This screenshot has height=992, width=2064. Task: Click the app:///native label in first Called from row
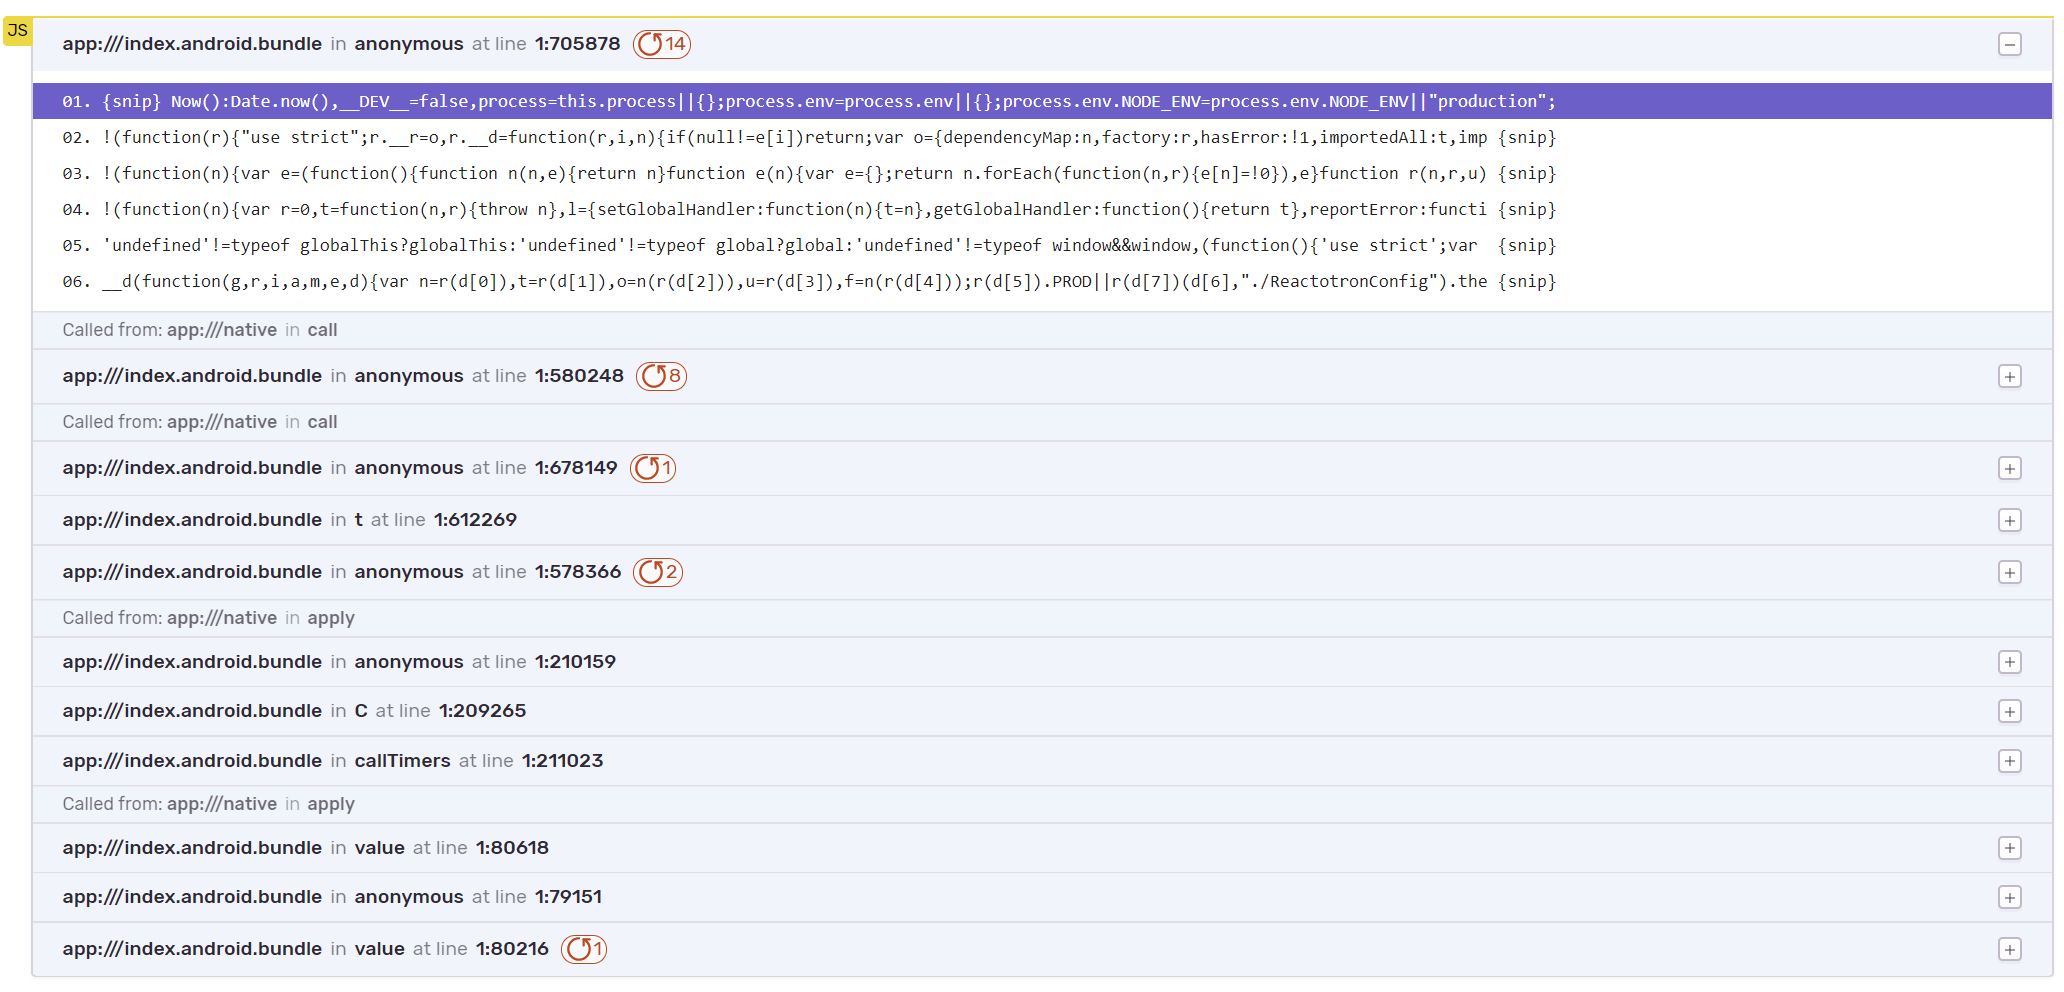click(x=222, y=329)
